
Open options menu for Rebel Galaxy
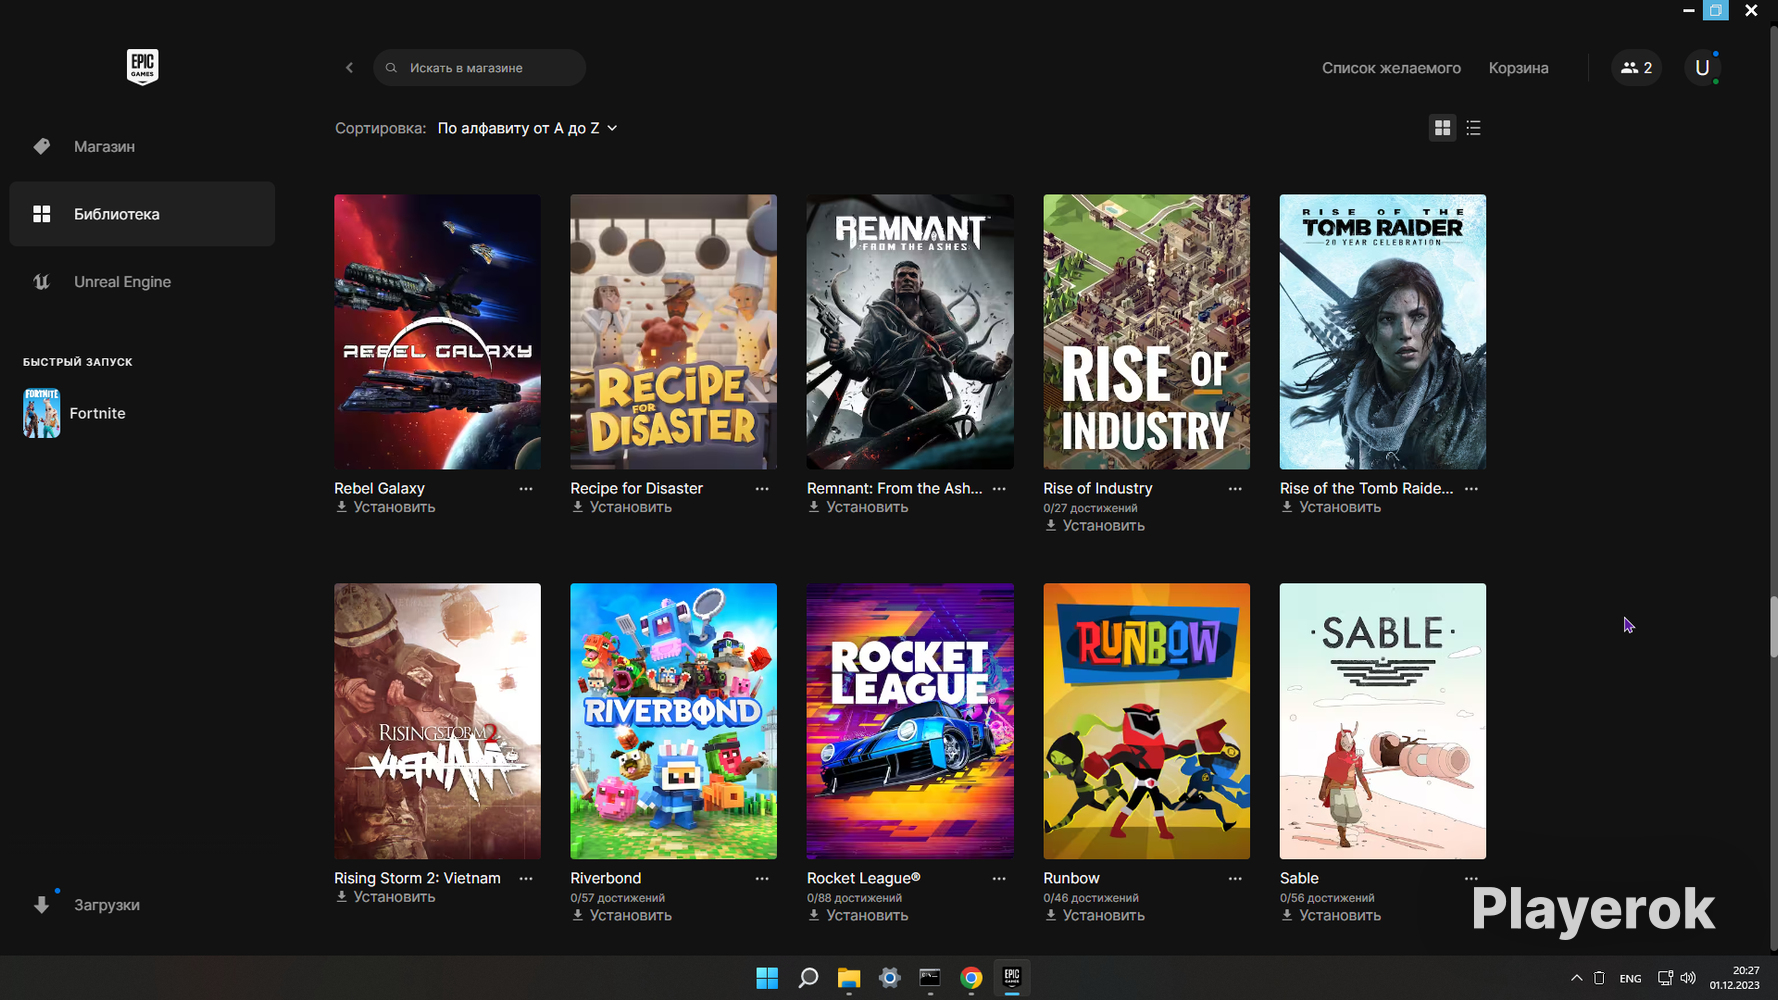tap(526, 489)
